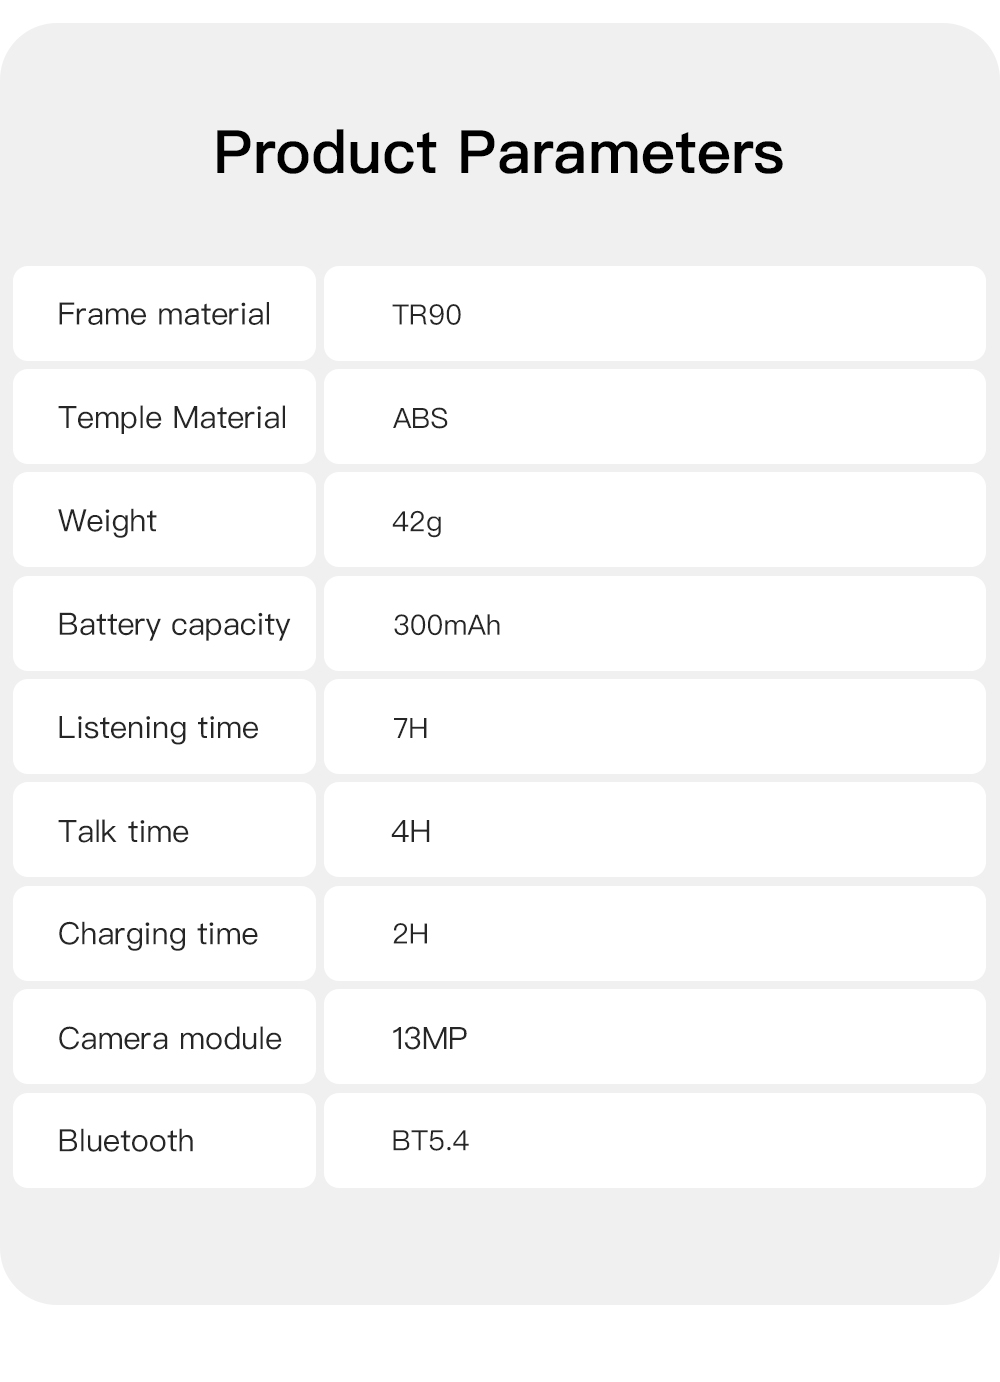Select the Bluetooth label cell
Viewport: 1000px width, 1382px height.
pos(126,1141)
